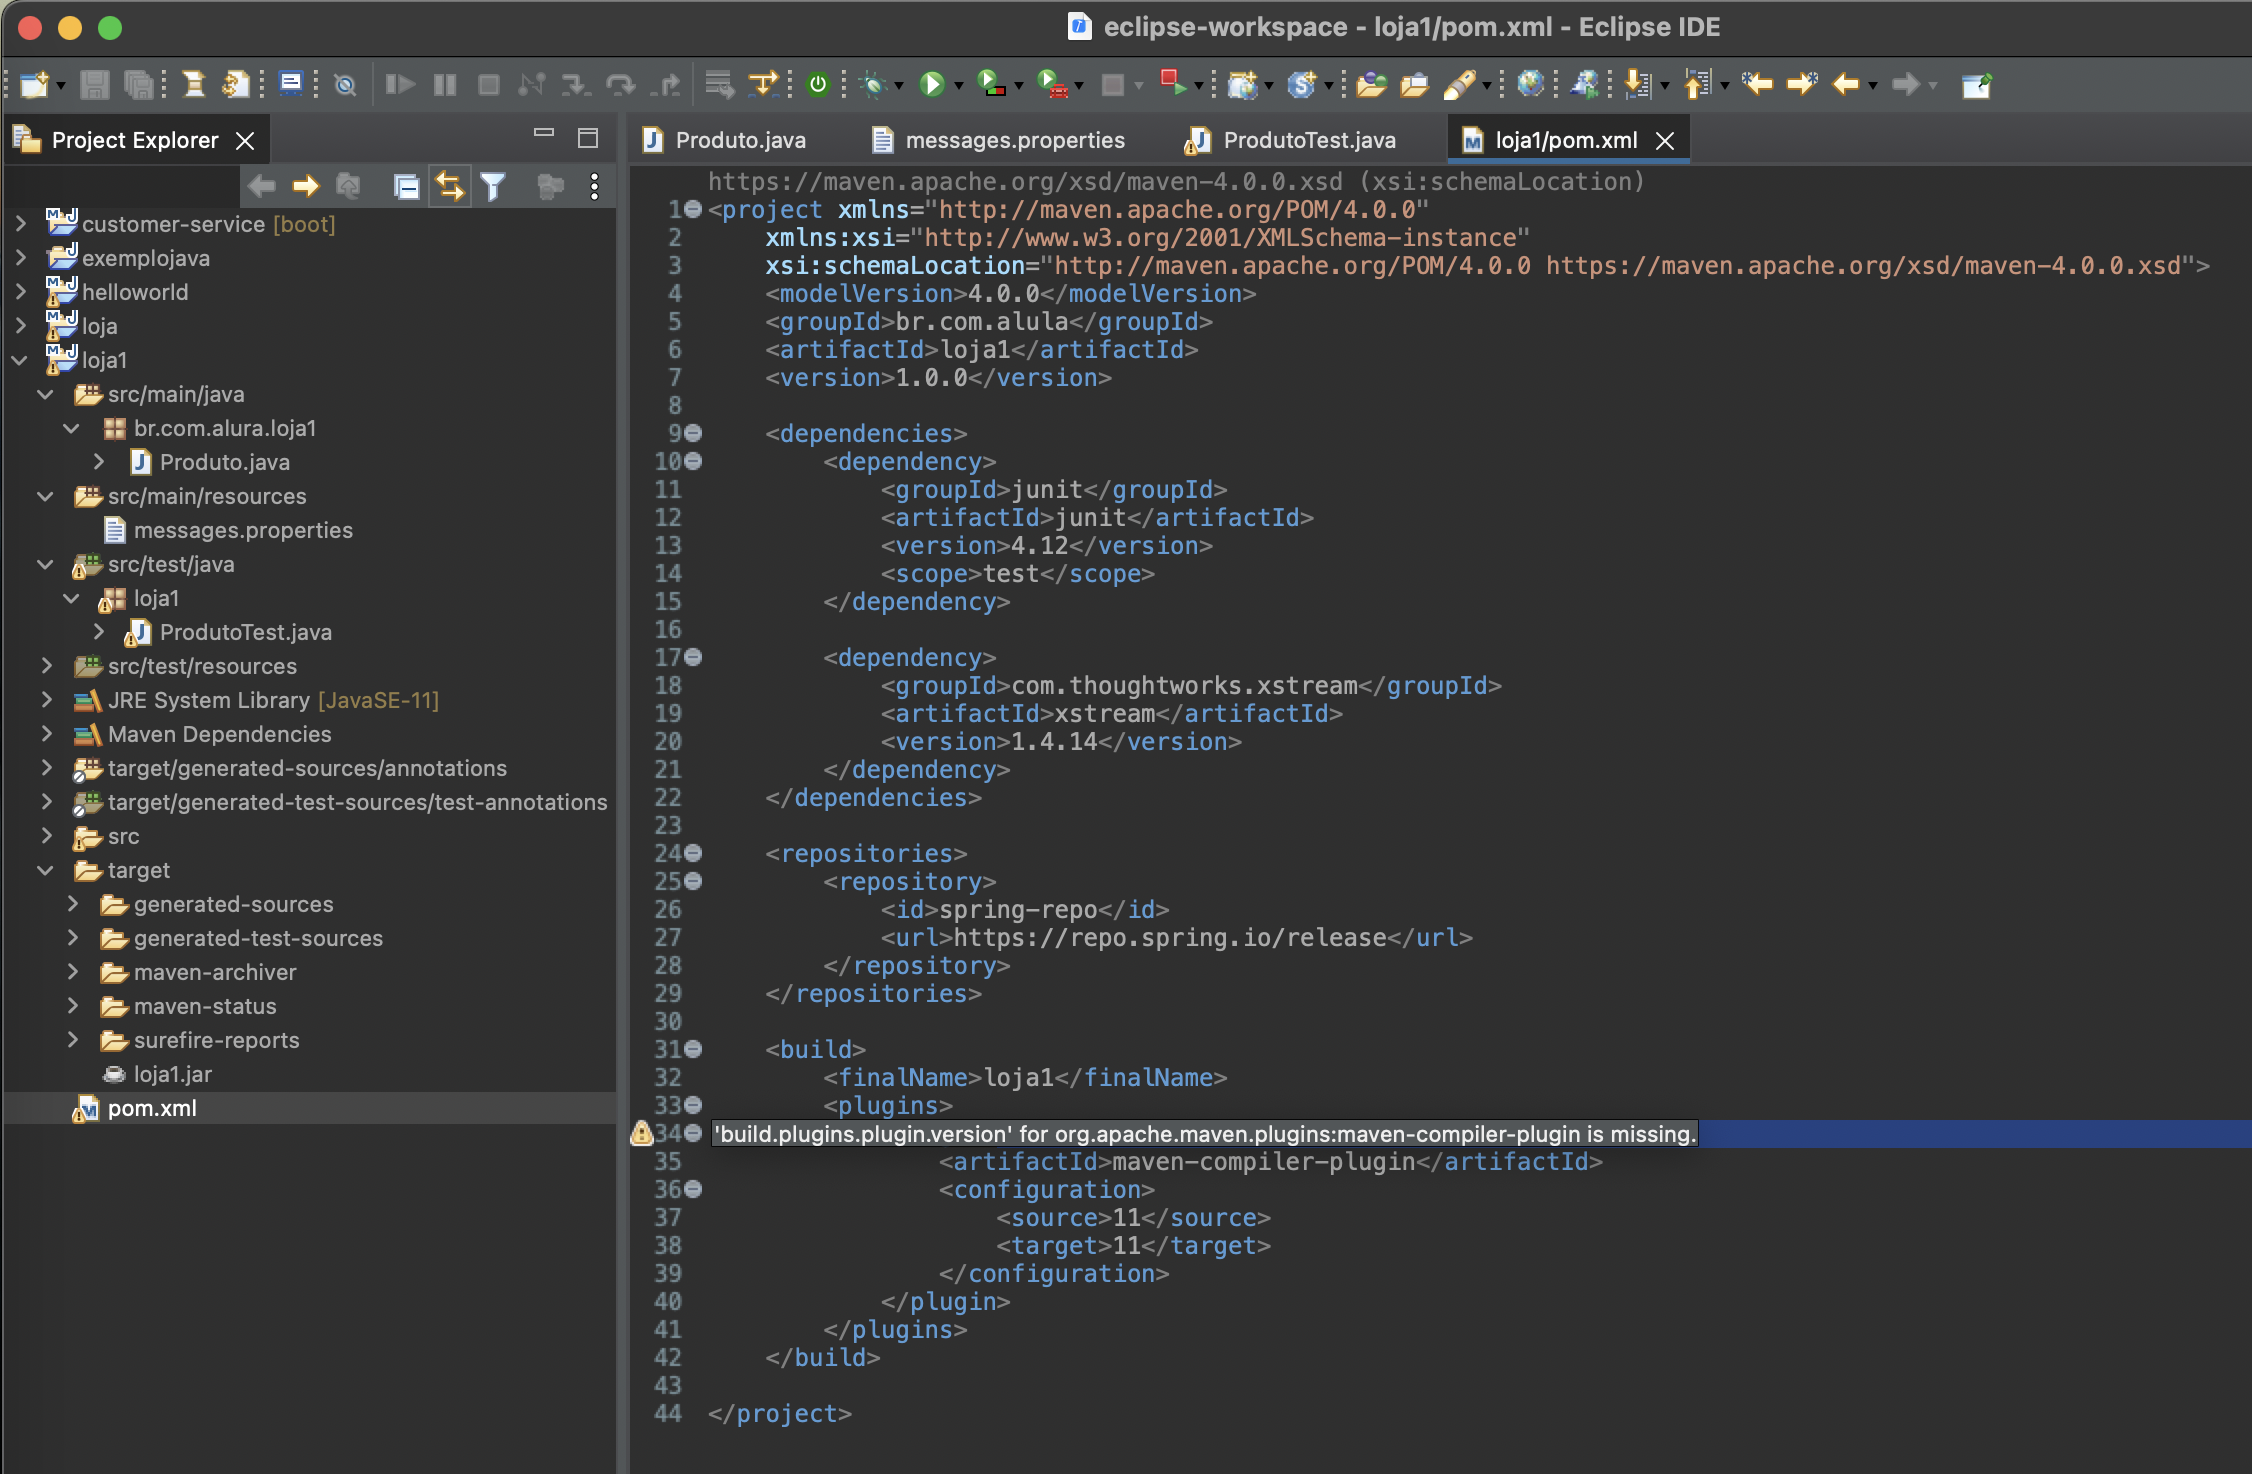
Task: Close the loja1/pom.xml editor tab
Action: click(1665, 141)
